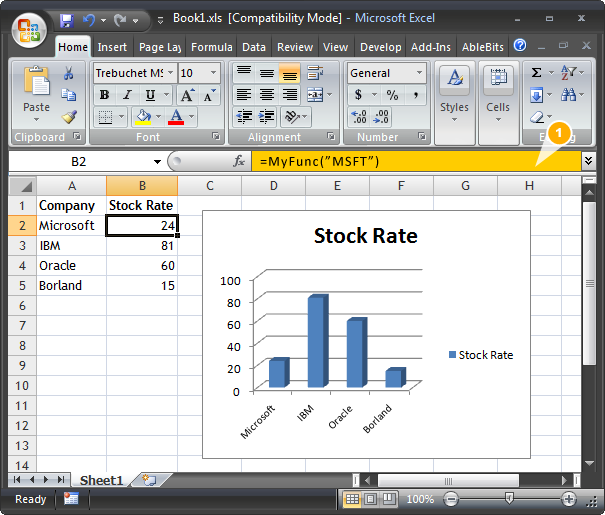This screenshot has height=515, width=605.
Task: Customize Quick Access Toolbar dropdown
Action: (161, 20)
